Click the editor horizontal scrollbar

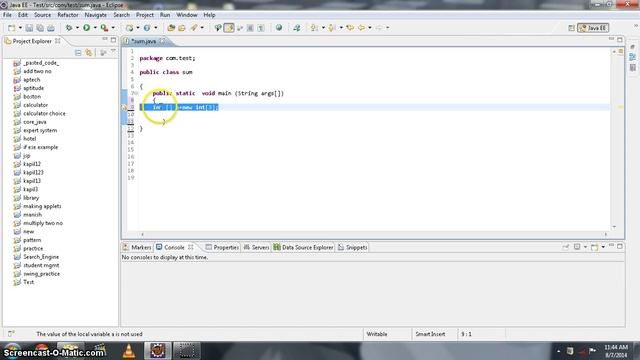373,234
